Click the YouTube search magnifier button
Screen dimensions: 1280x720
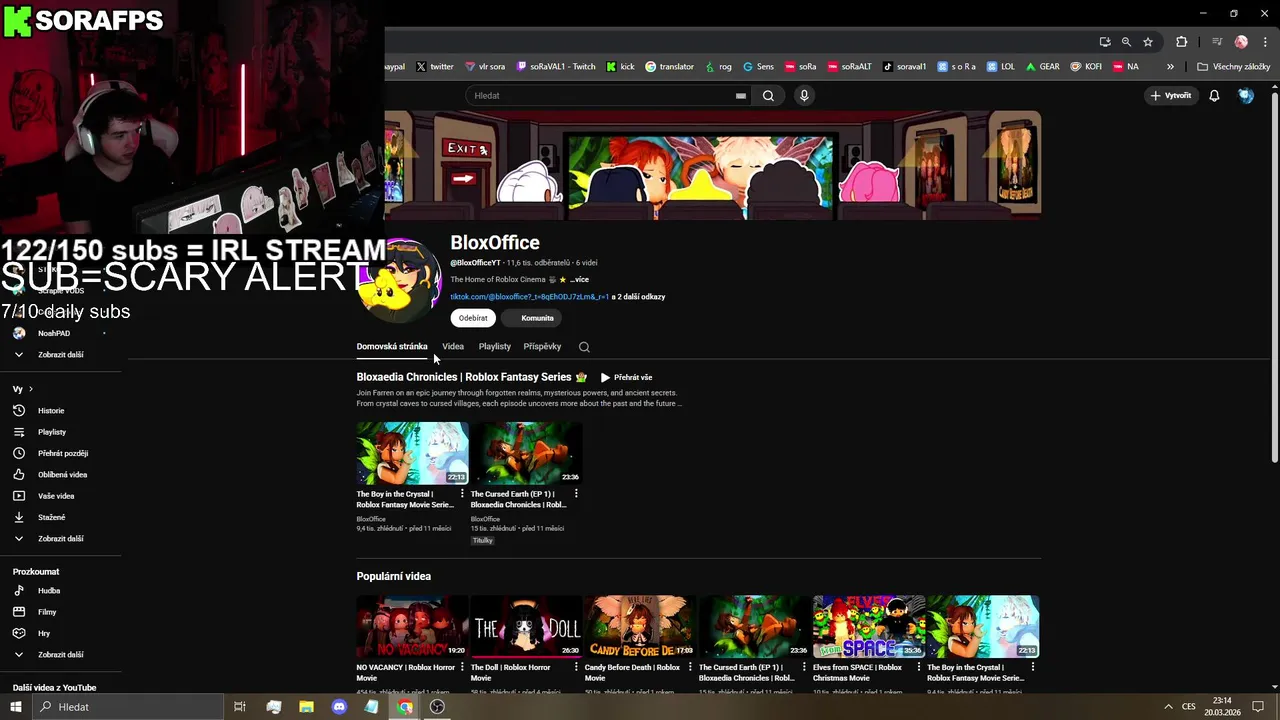pos(768,96)
